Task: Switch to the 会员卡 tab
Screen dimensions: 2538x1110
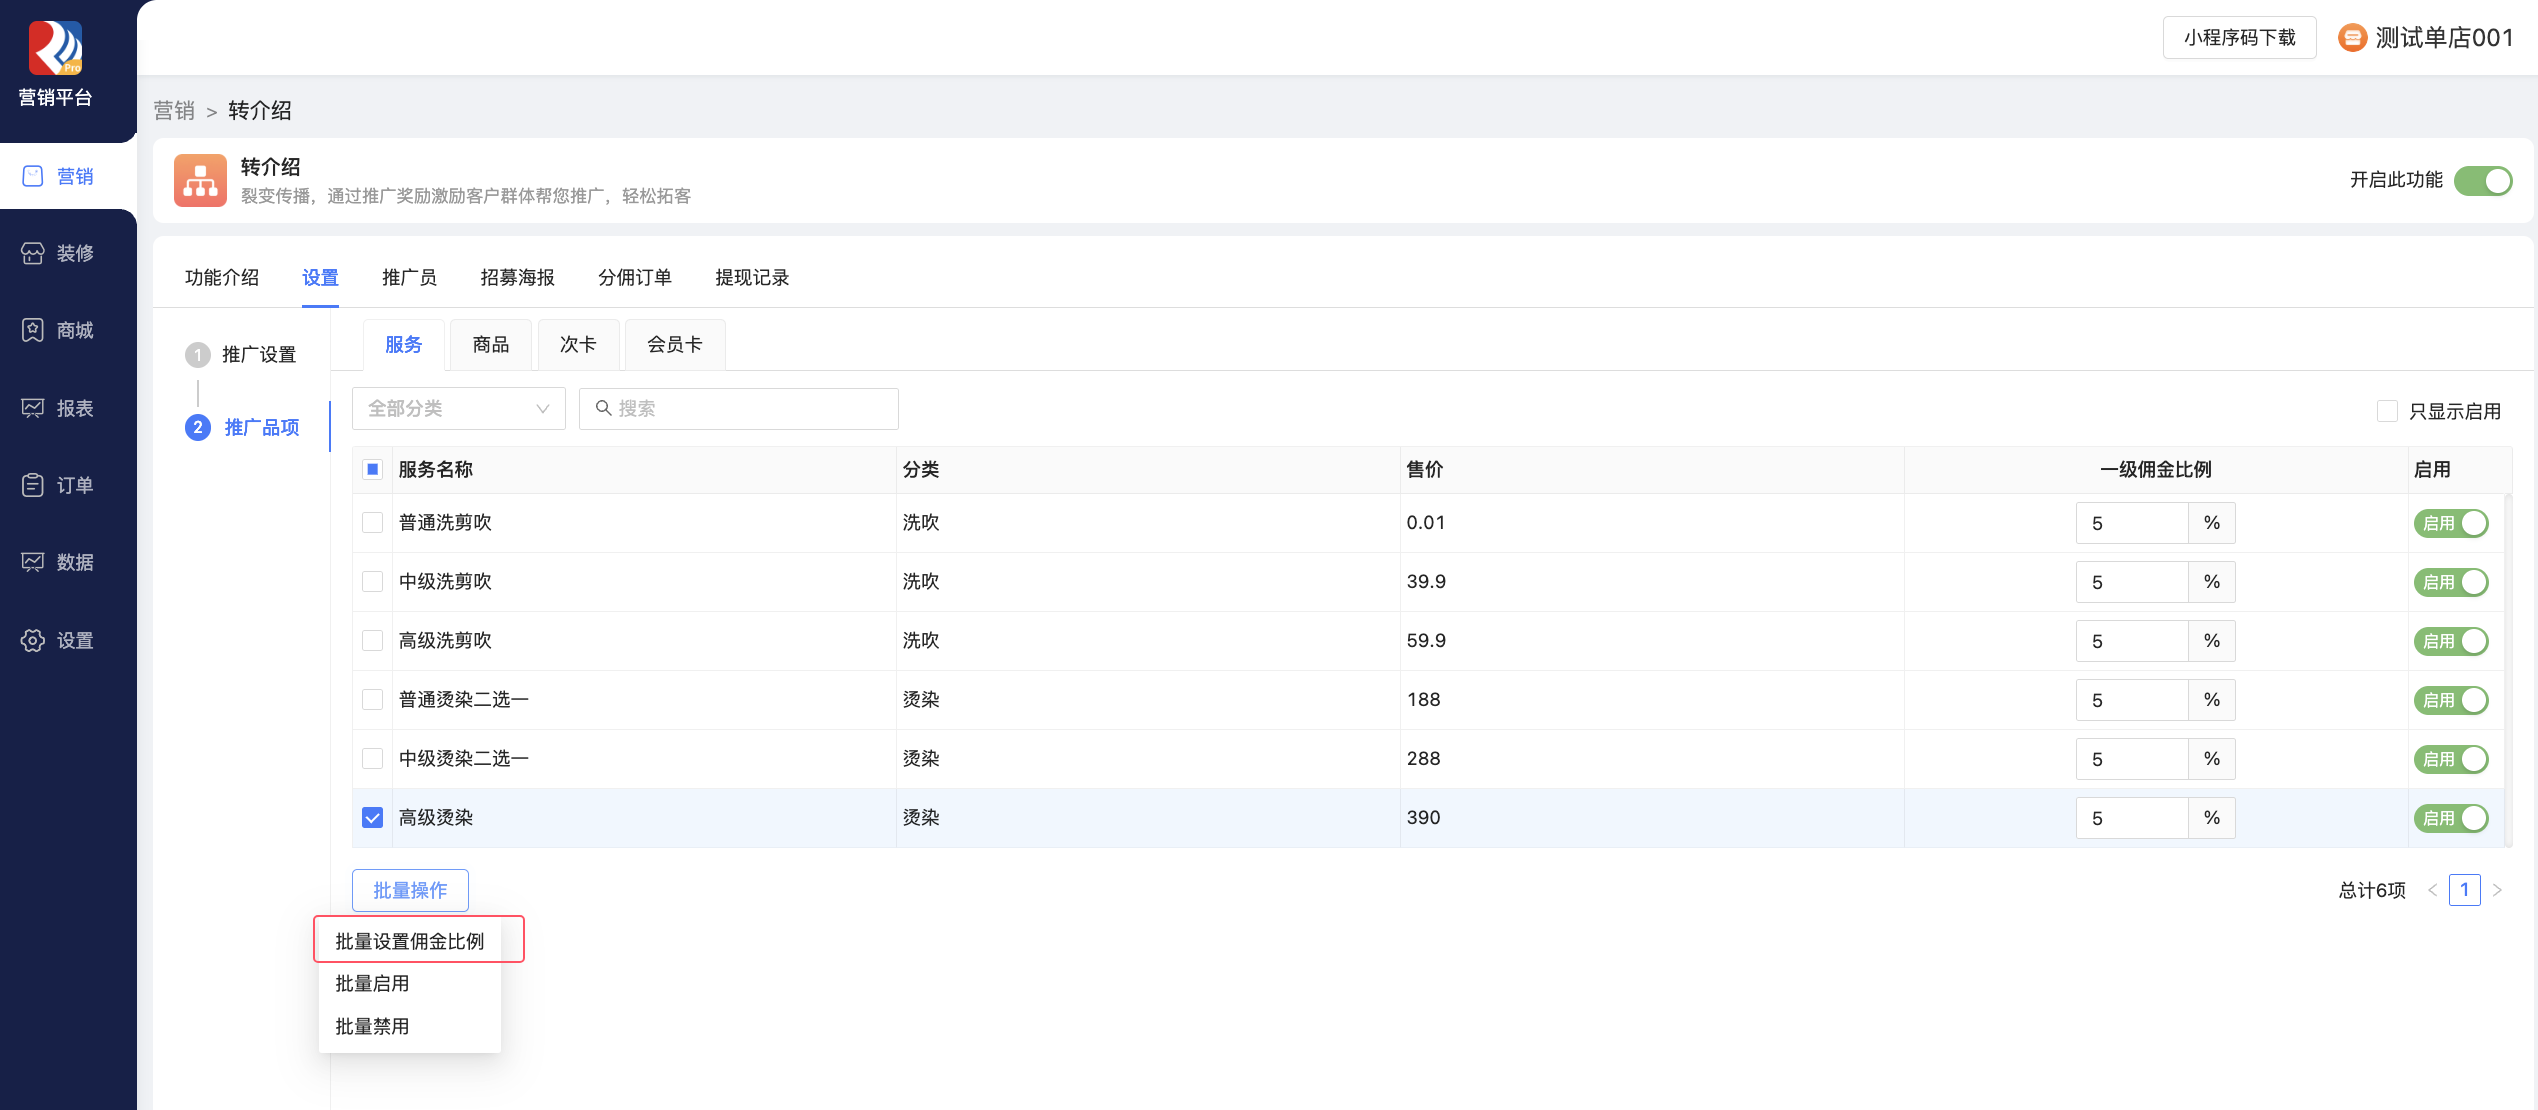Action: coord(674,345)
